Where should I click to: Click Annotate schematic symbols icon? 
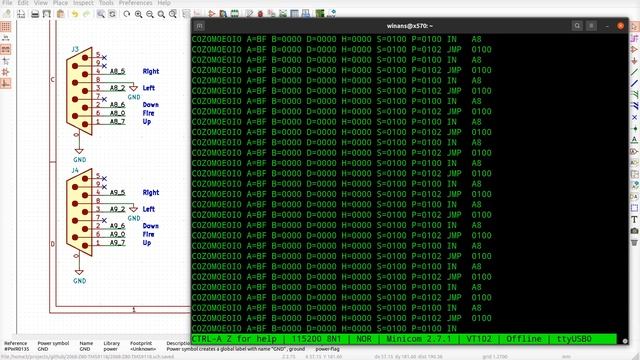249,14
